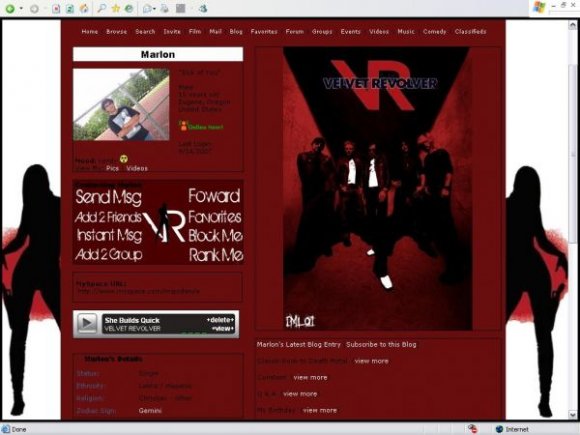The image size is (580, 435).
Task: Click Subscribe to this Blog link
Action: point(381,344)
